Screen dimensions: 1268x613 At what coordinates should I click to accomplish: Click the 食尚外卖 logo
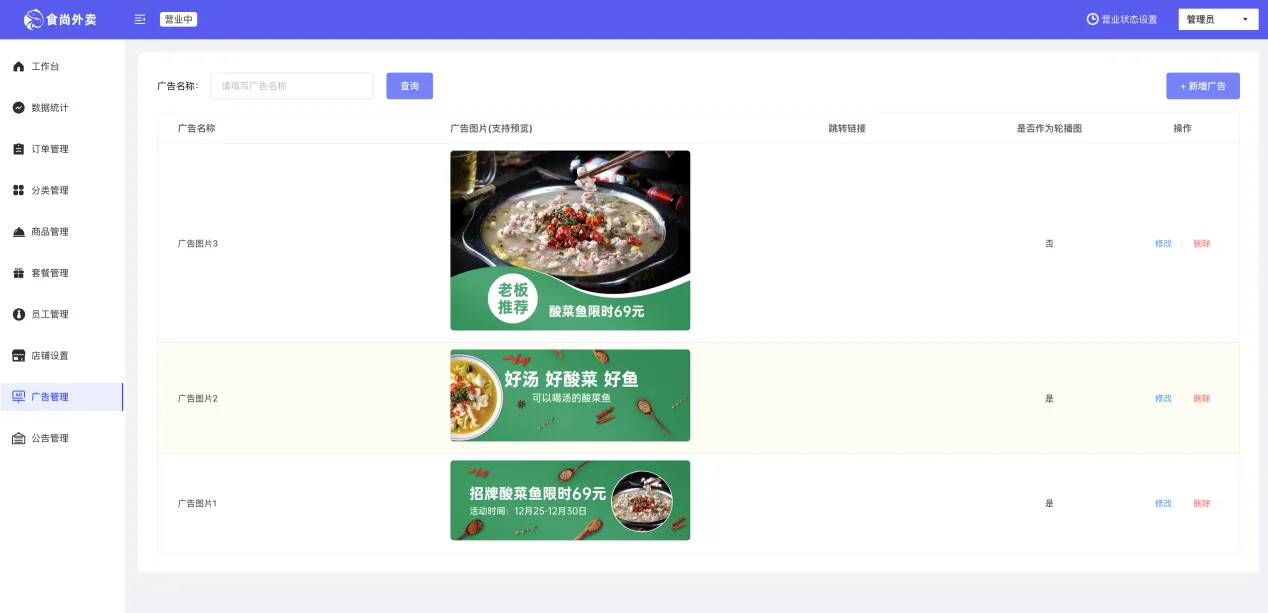point(62,19)
